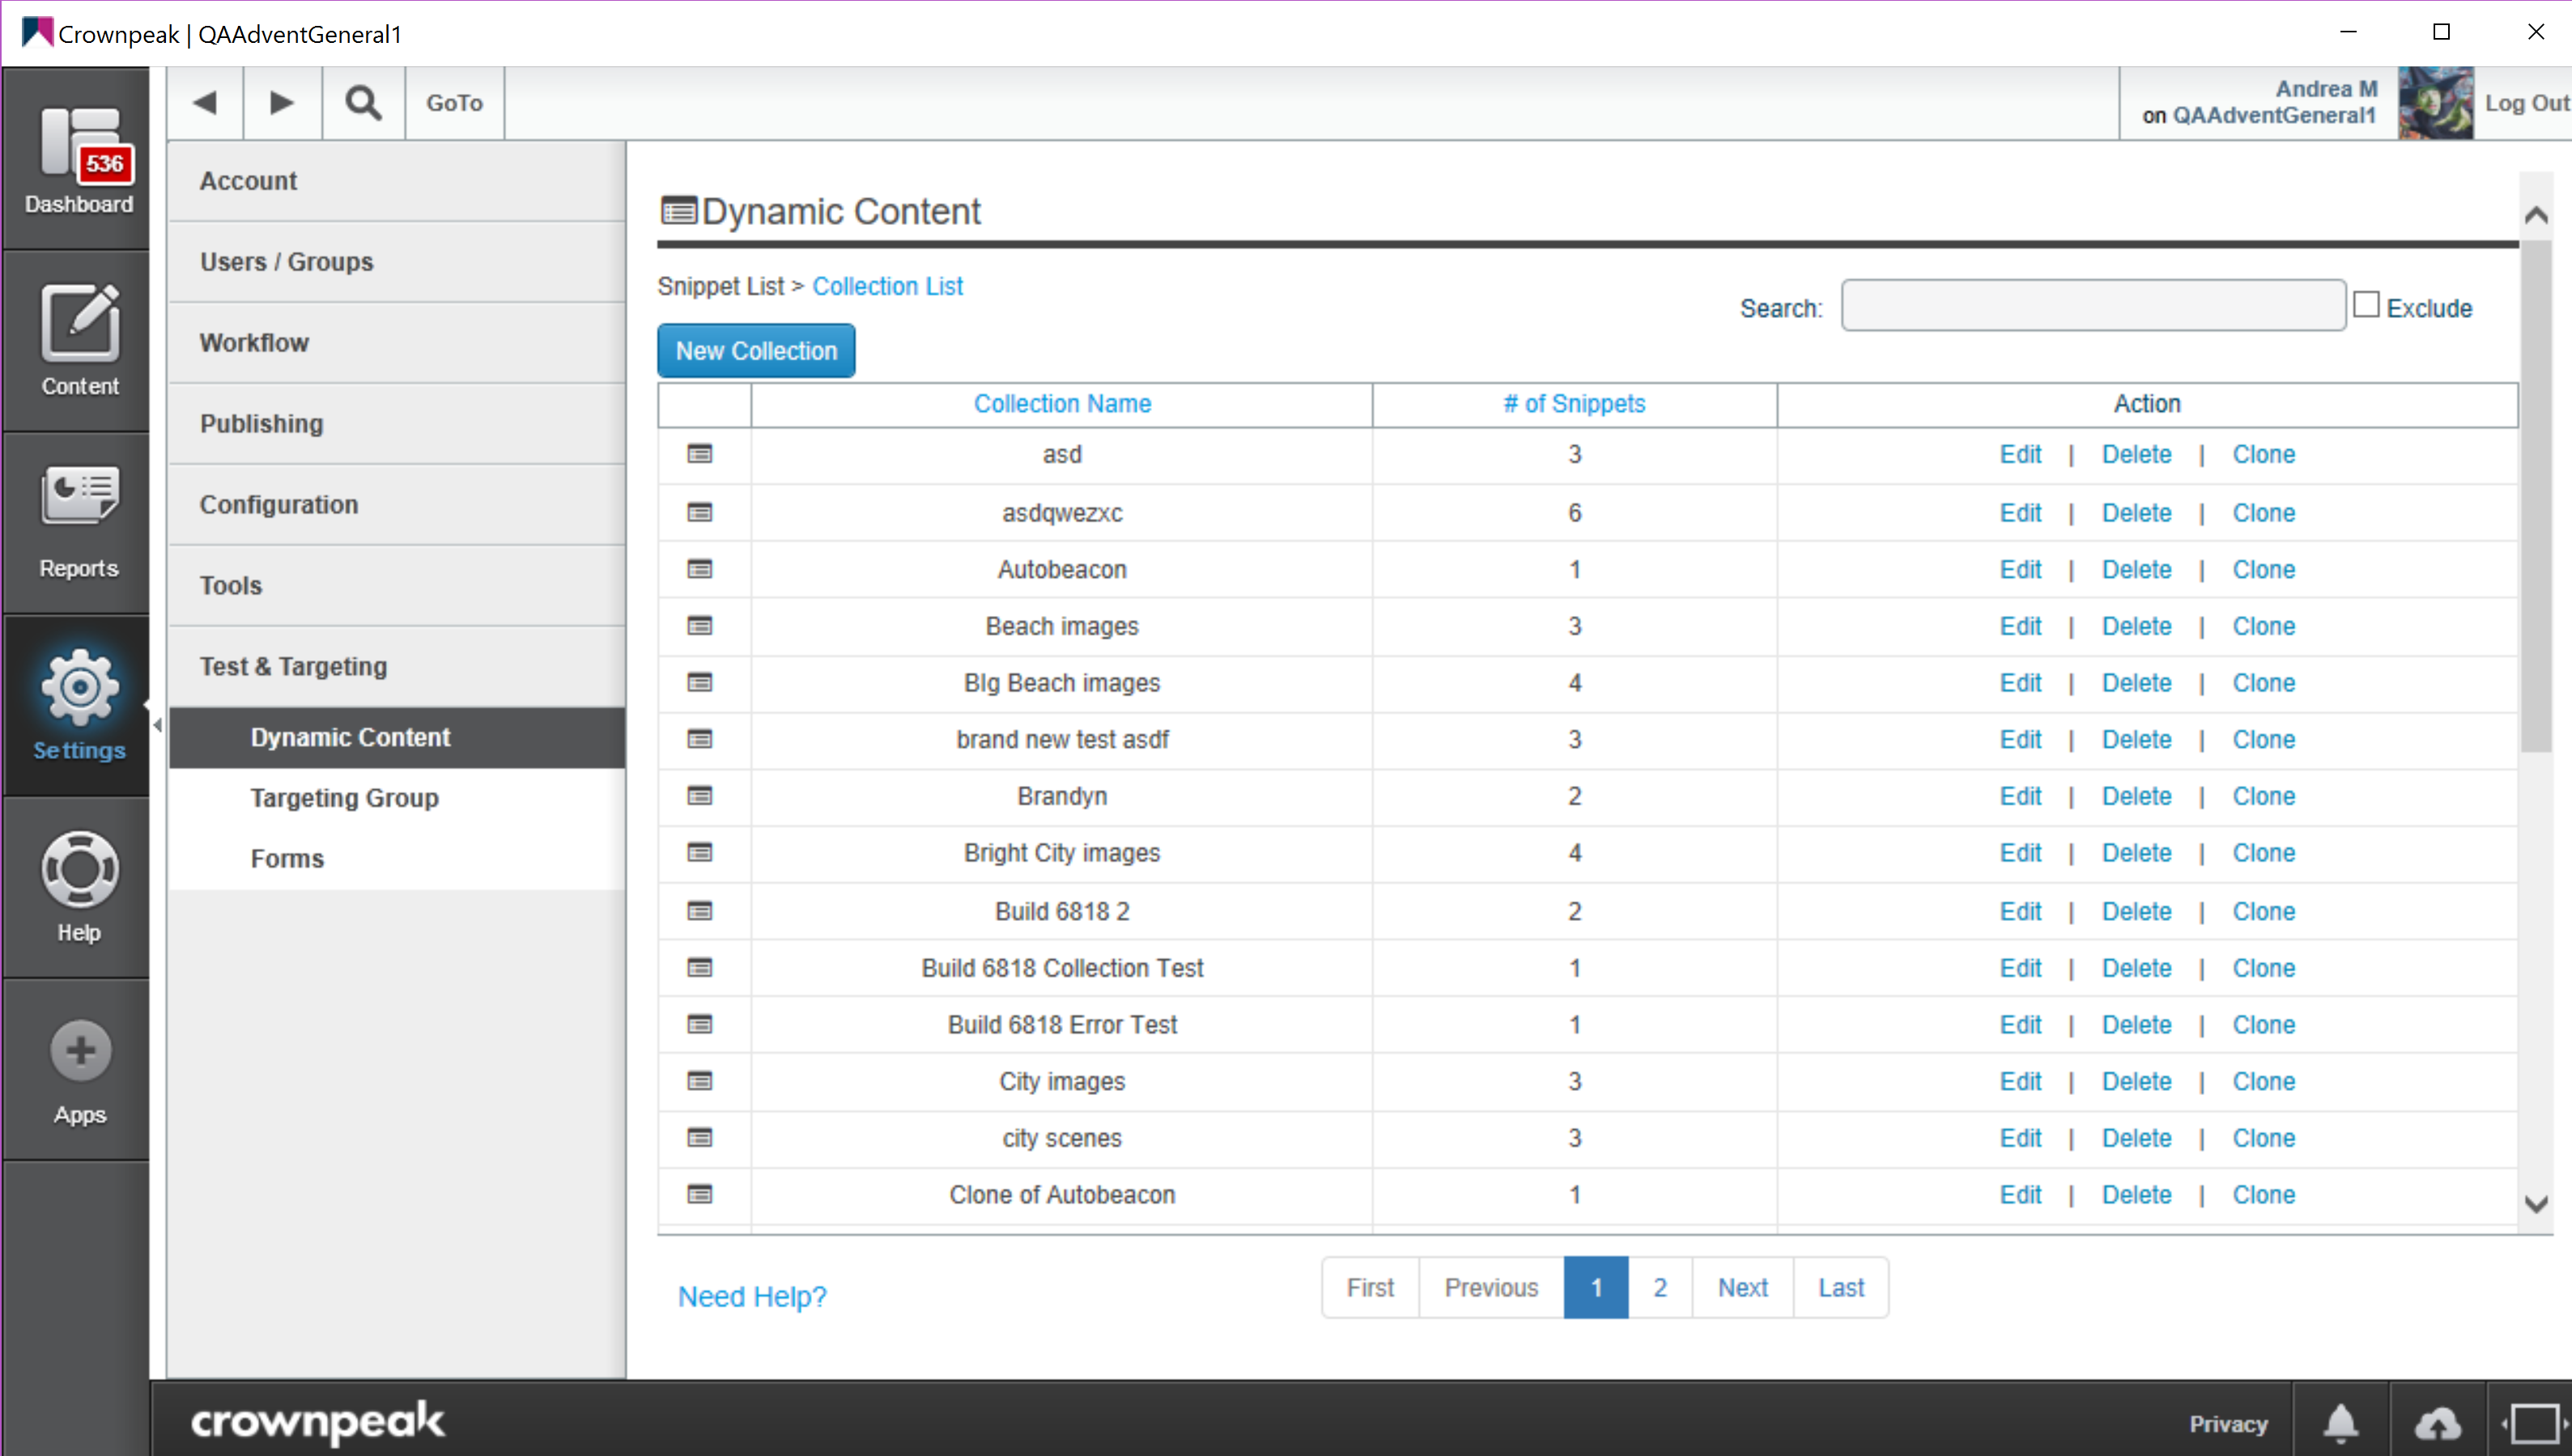Tick the Exclude checkbox
Image resolution: width=2572 pixels, height=1456 pixels.
point(2366,305)
